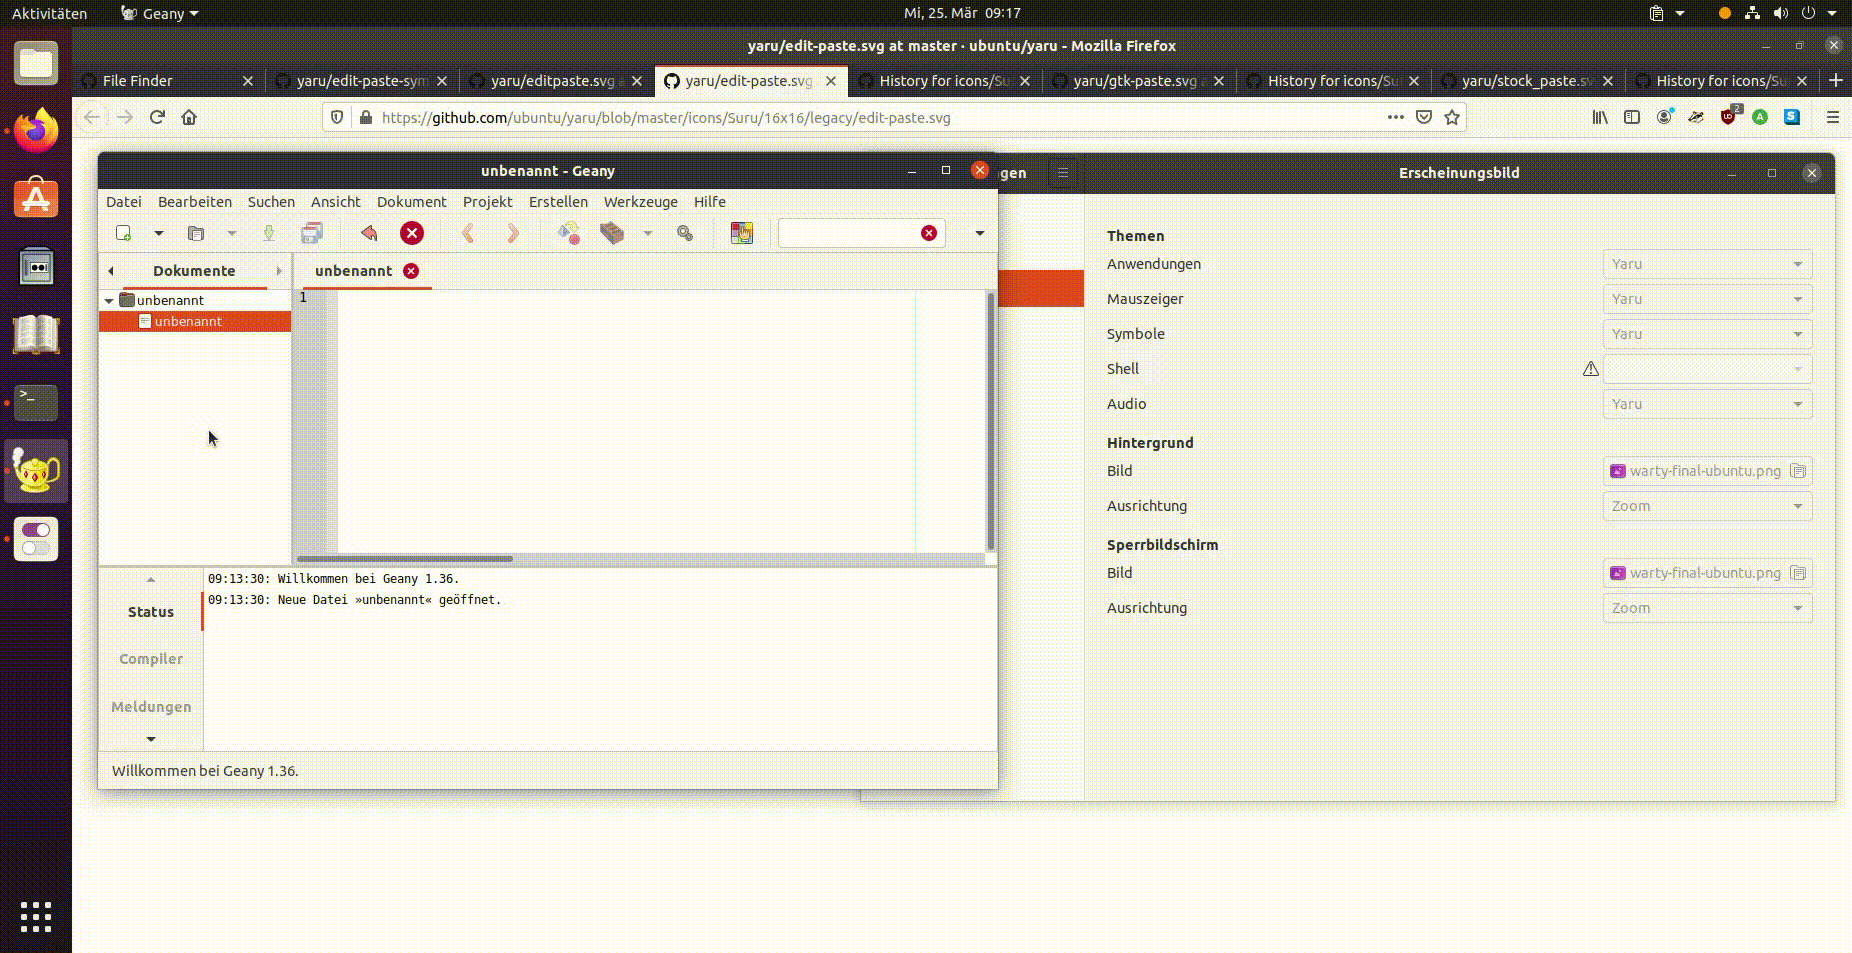Open the Firefox Library icon

point(1600,117)
